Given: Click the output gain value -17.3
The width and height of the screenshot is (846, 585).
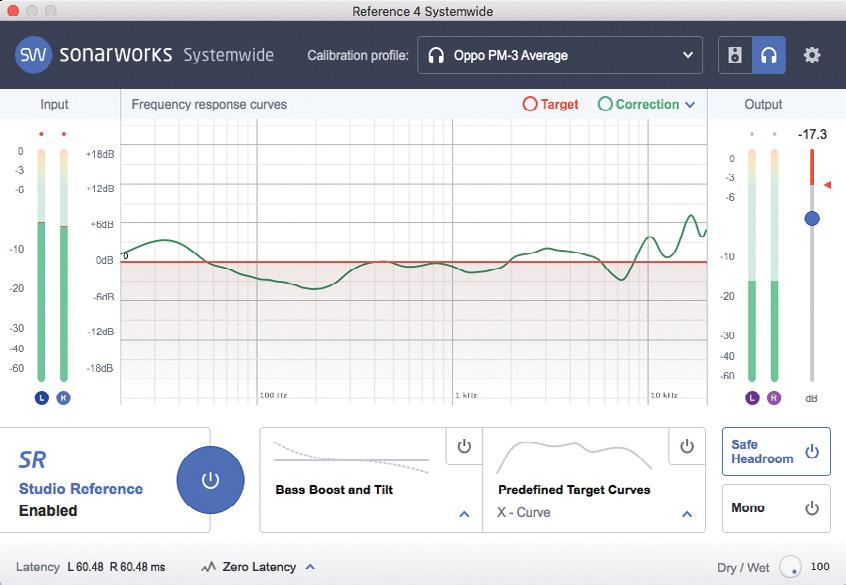Looking at the screenshot, I should pos(812,134).
